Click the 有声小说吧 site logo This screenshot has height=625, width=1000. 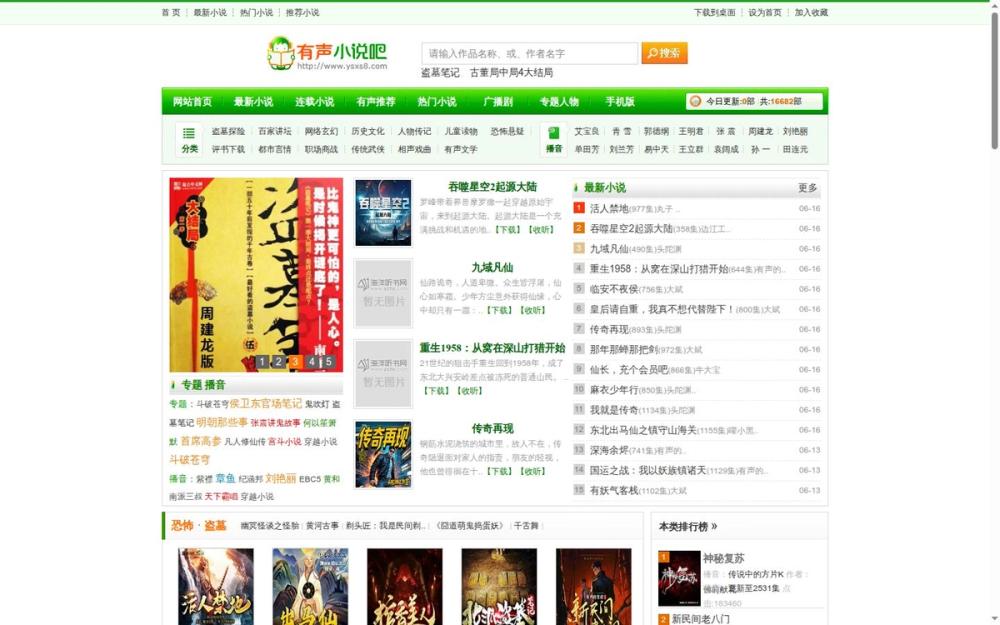coord(327,54)
